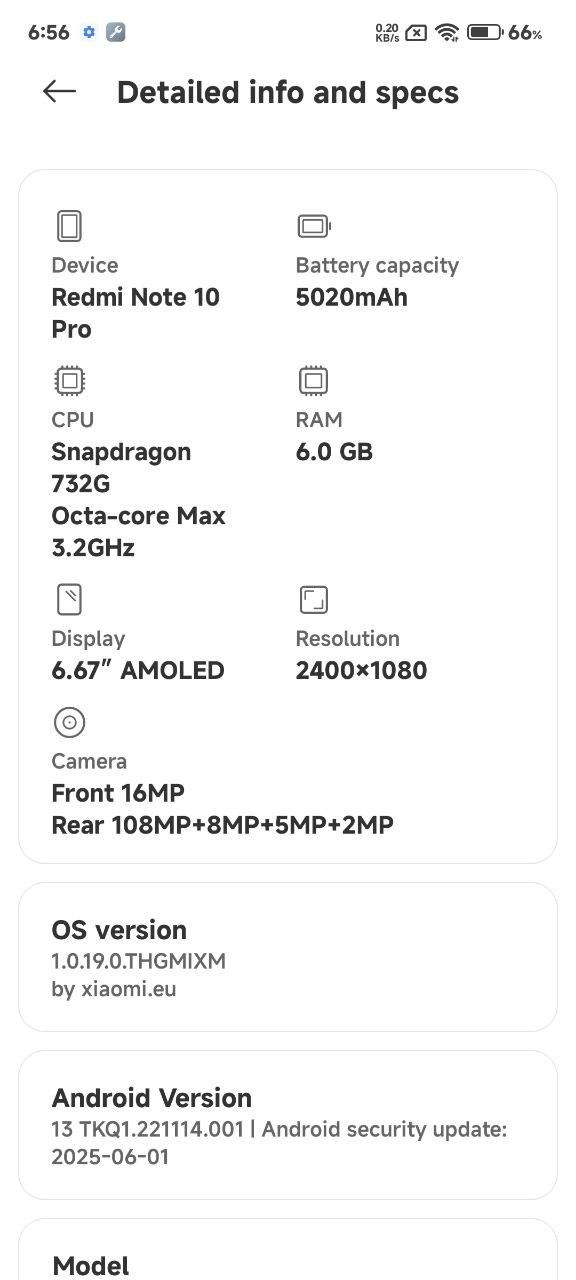Image resolution: width=576 pixels, height=1280 pixels.
Task: Tap the Display screen icon
Action: pyautogui.click(x=69, y=600)
